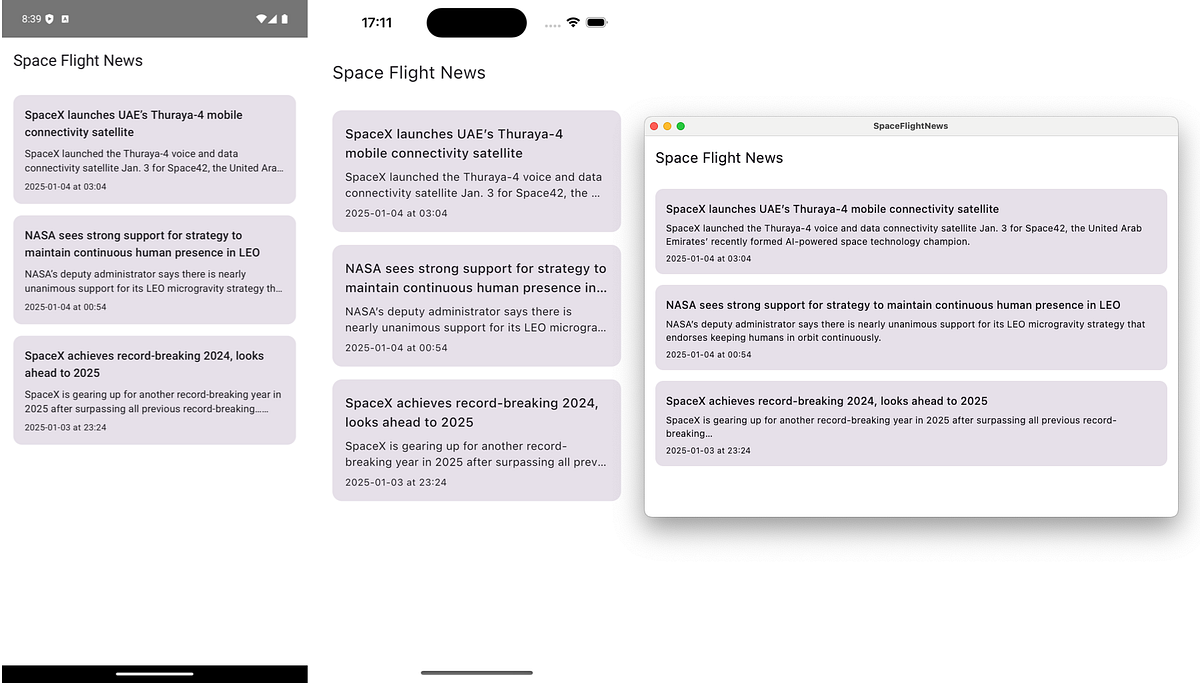Click the SpaceFlightNews window title bar
The width and height of the screenshot is (1200, 683).
coord(910,125)
